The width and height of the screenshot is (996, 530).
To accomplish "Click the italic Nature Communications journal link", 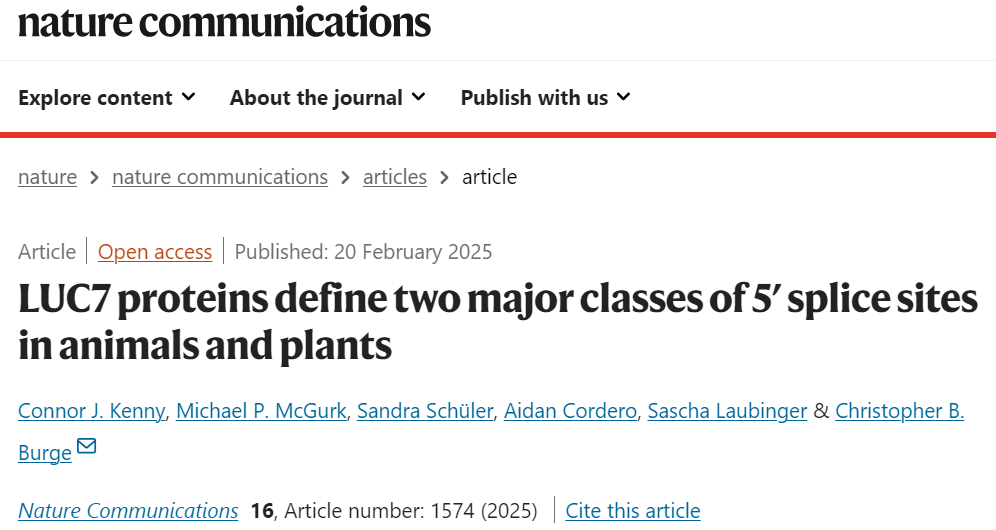I will (x=128, y=510).
